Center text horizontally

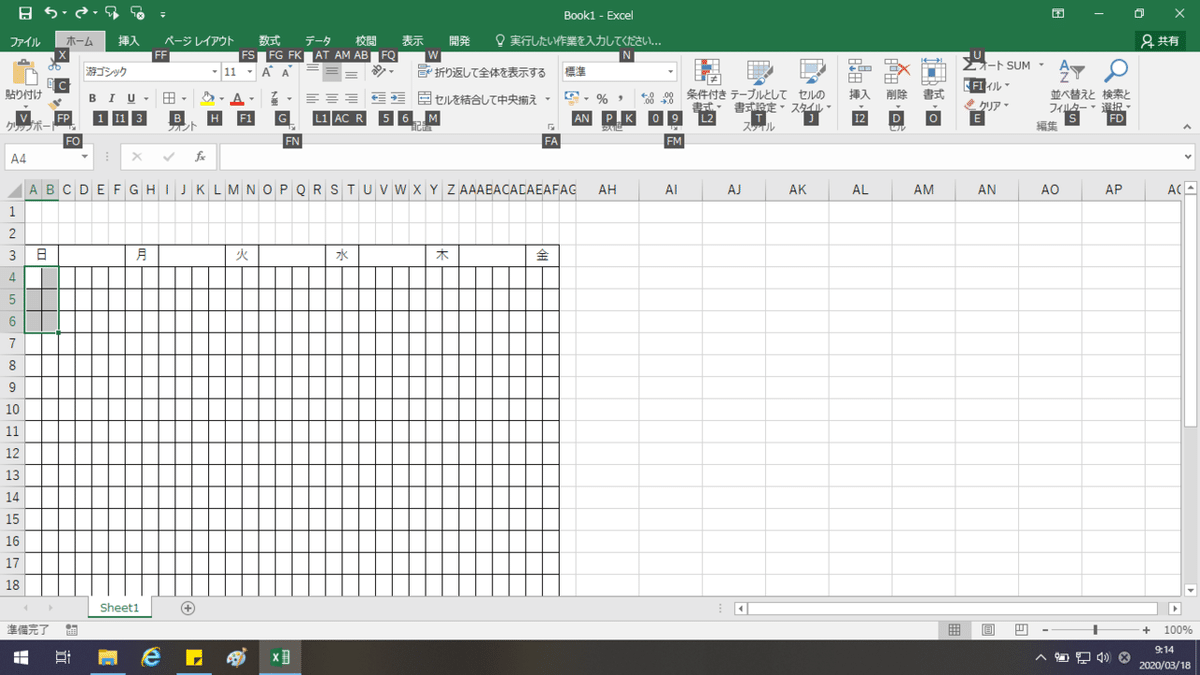pos(331,99)
